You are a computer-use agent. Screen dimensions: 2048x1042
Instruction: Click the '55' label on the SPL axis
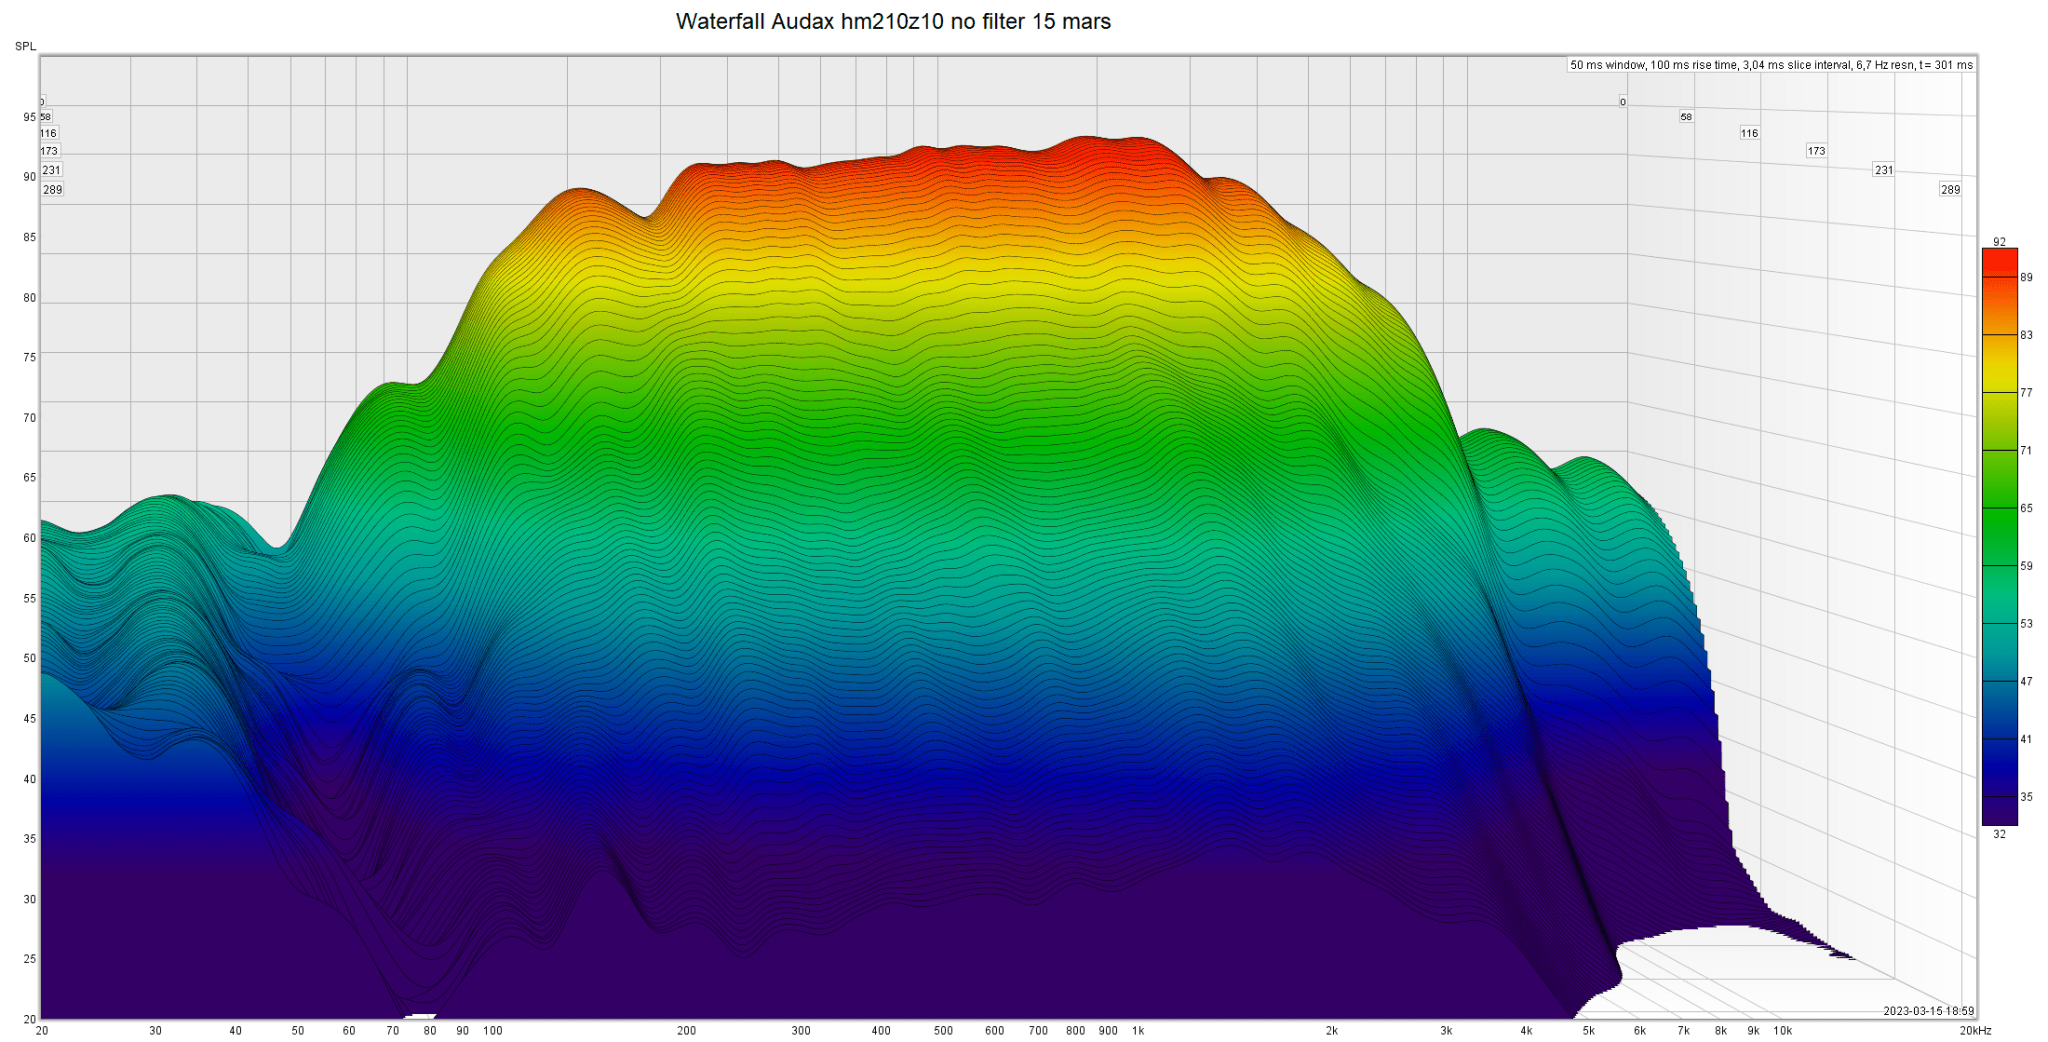click(x=29, y=598)
